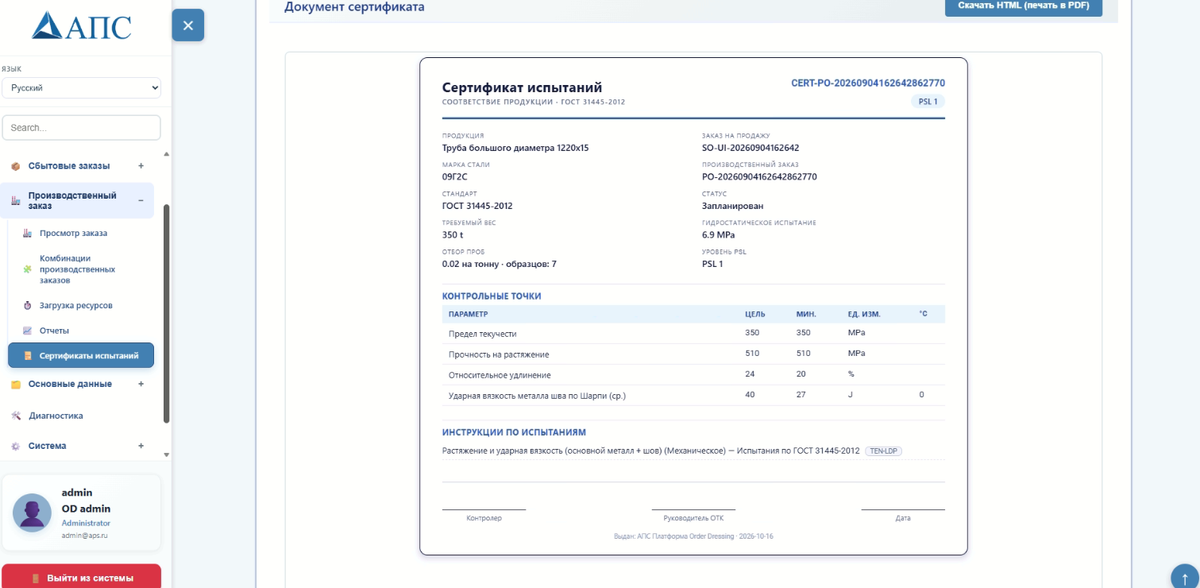Click the sidebar scroll up arrow
The height and width of the screenshot is (588, 1200).
pos(166,154)
